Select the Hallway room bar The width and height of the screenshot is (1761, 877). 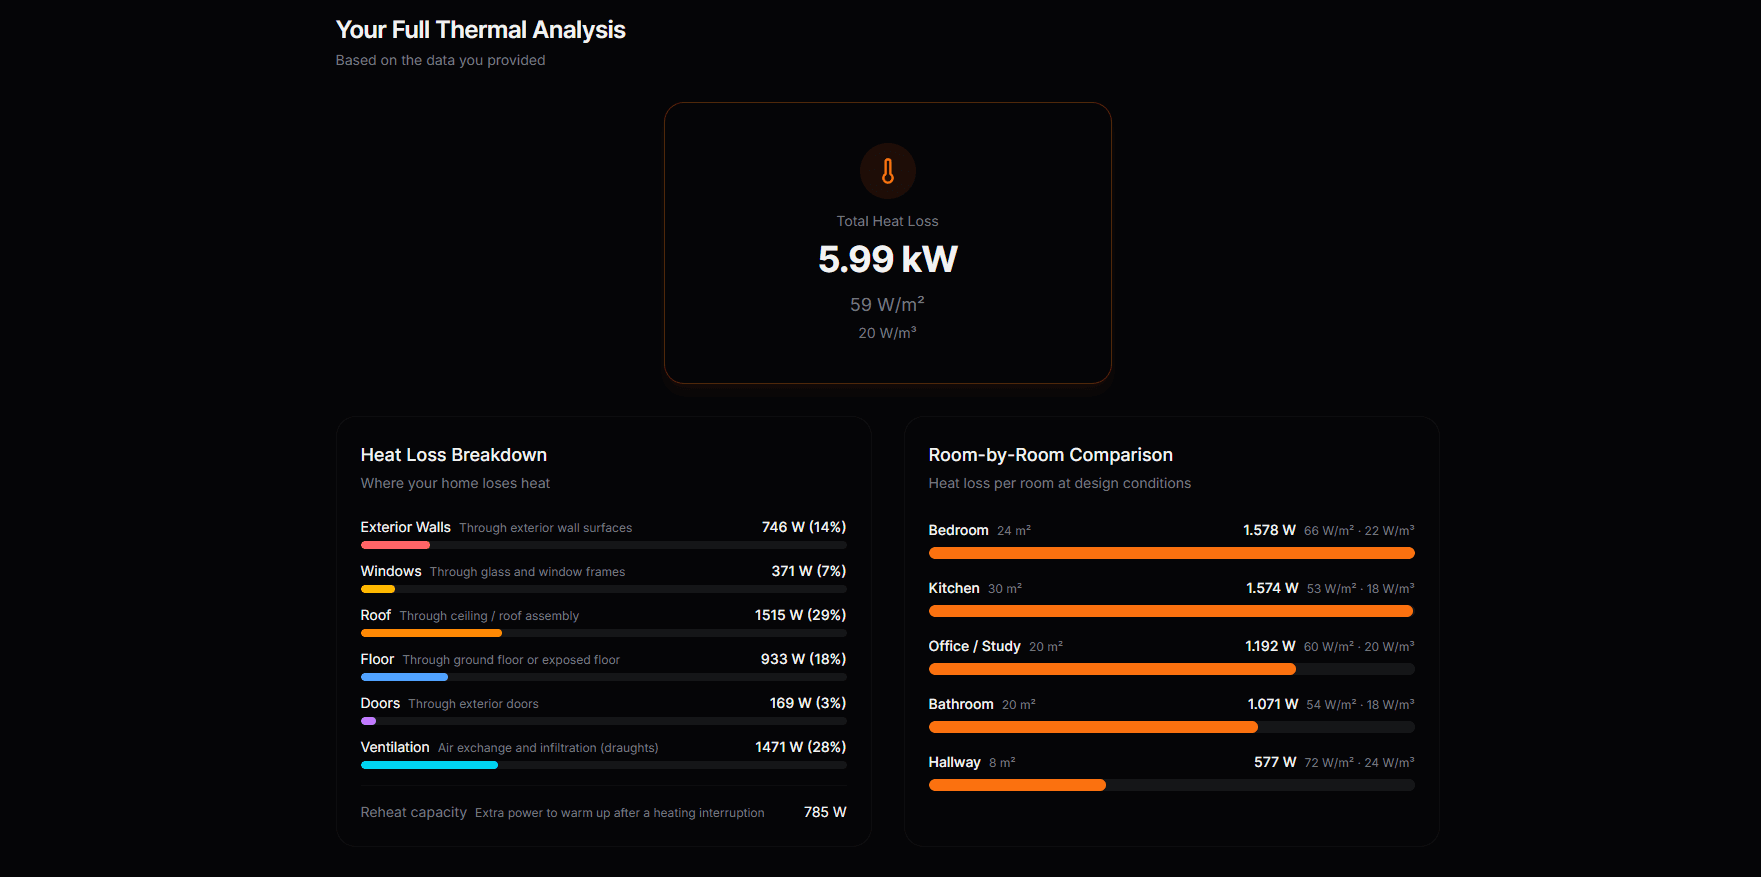tap(1017, 785)
